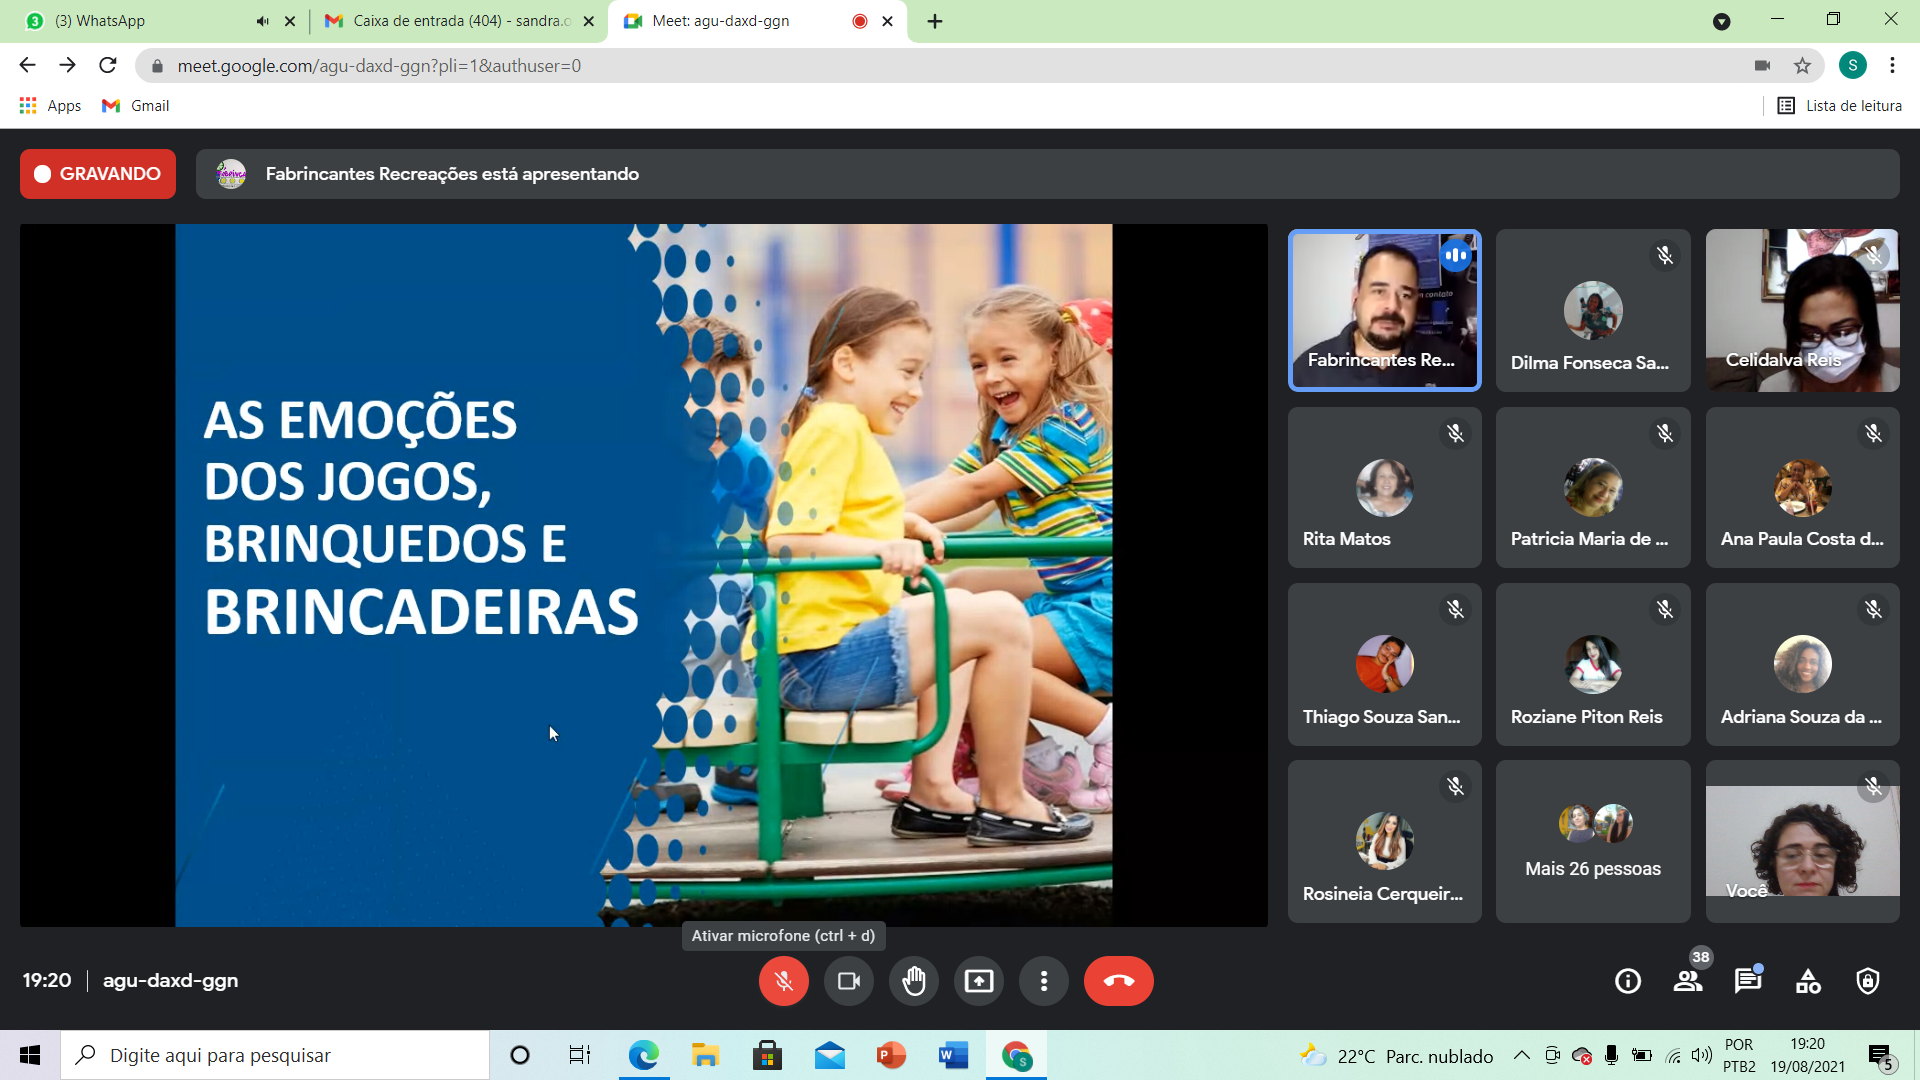
Task: Open the Gmail bookmark in the bookmarks bar
Action: point(136,106)
